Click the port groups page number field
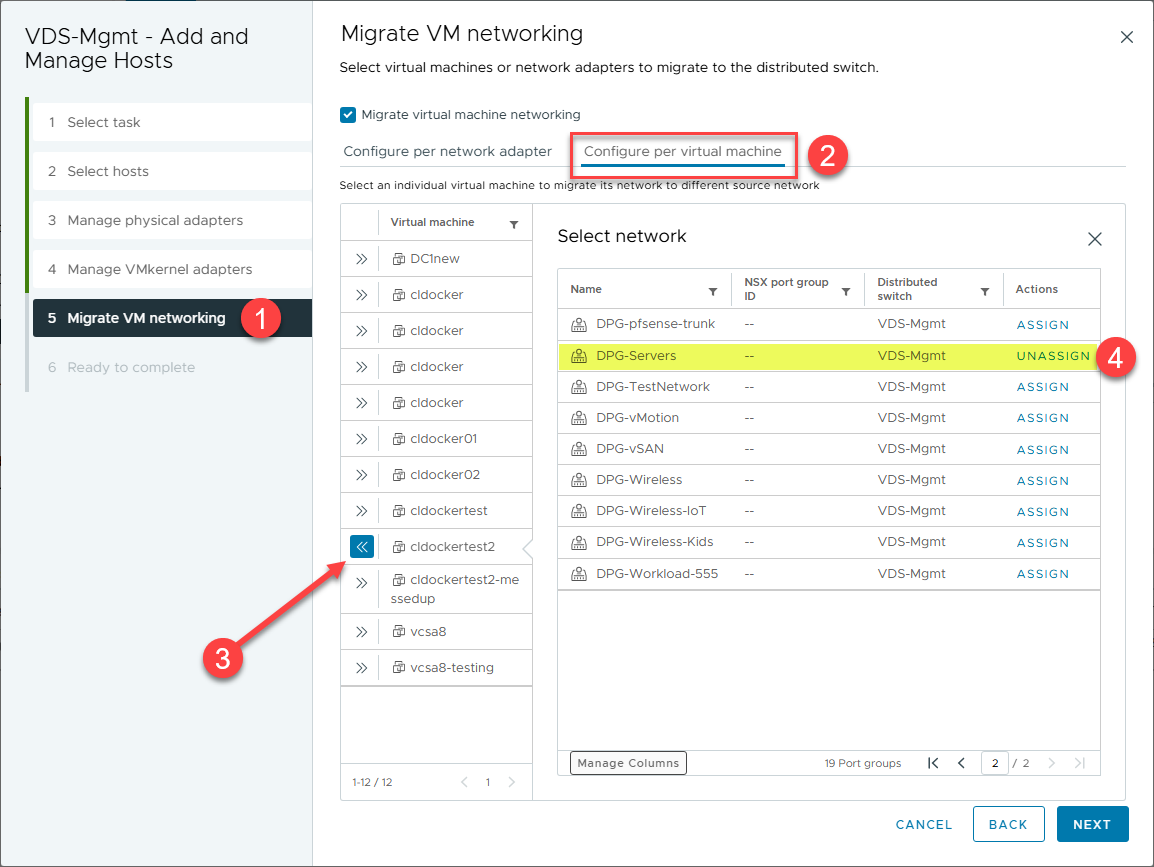This screenshot has width=1154, height=867. (x=994, y=763)
